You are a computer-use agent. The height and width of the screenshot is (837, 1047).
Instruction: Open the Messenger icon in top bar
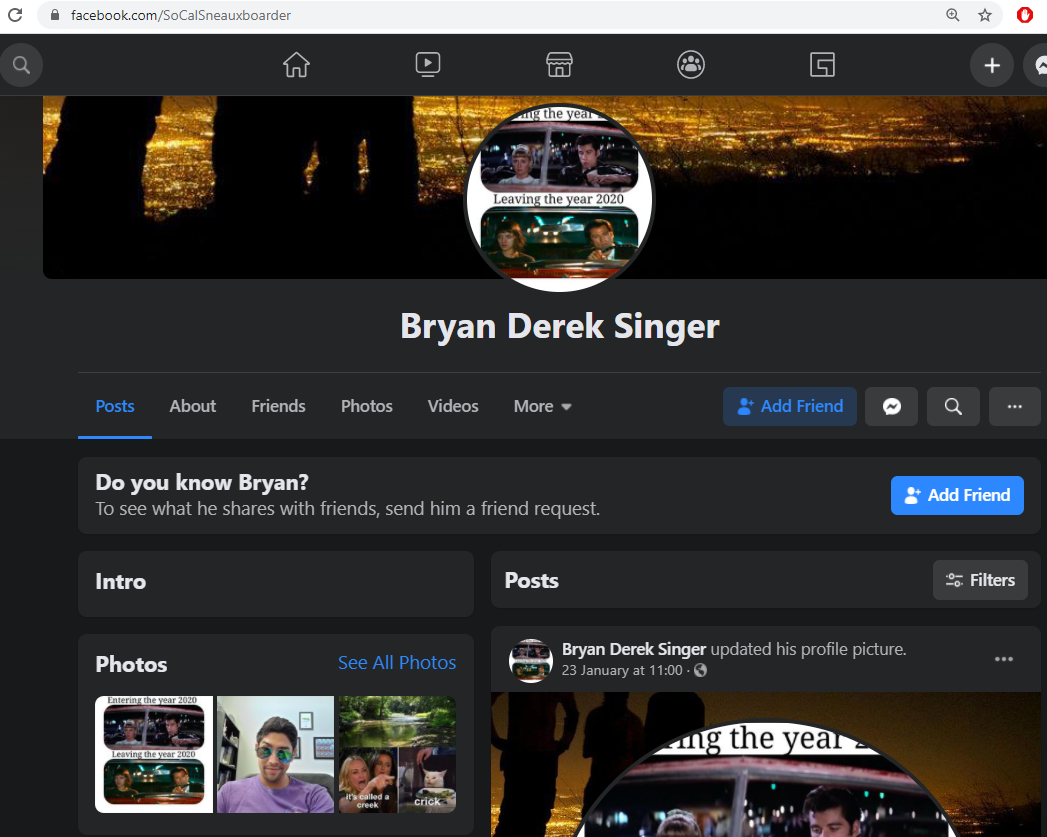1038,65
